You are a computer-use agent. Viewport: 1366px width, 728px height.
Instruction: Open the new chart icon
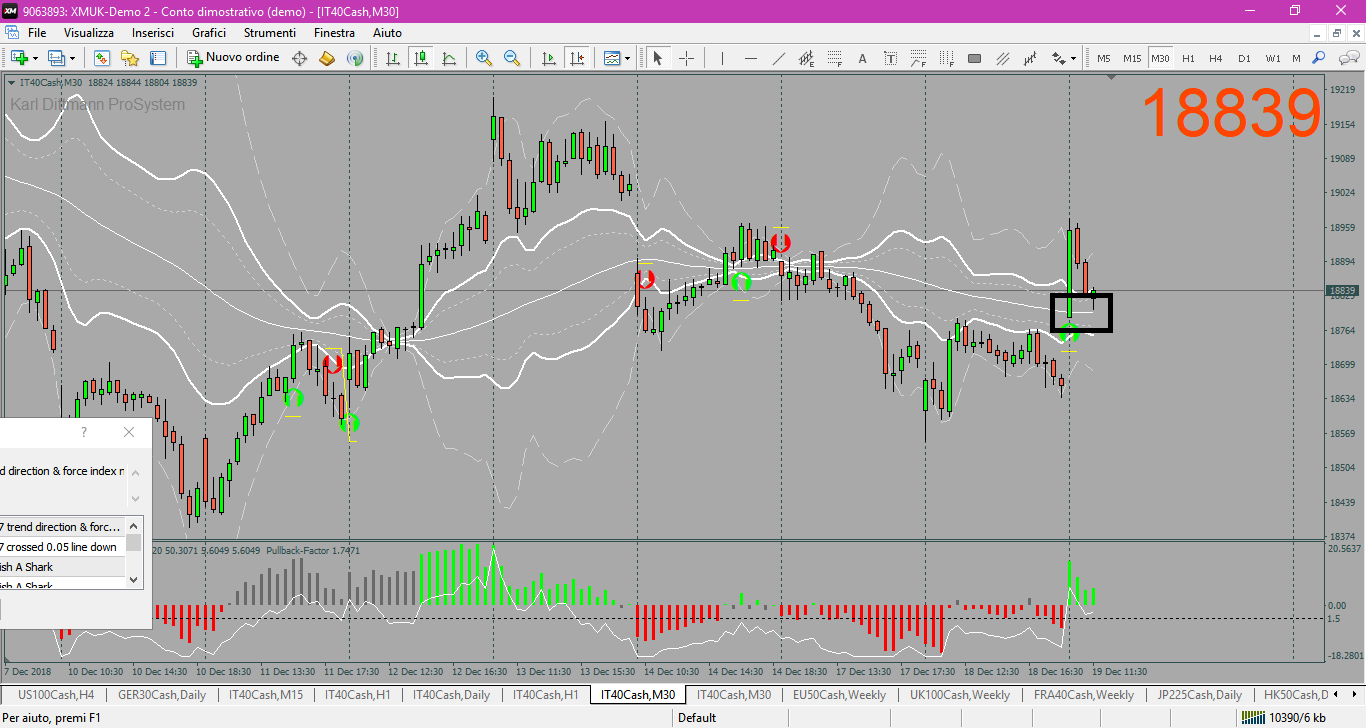point(18,58)
